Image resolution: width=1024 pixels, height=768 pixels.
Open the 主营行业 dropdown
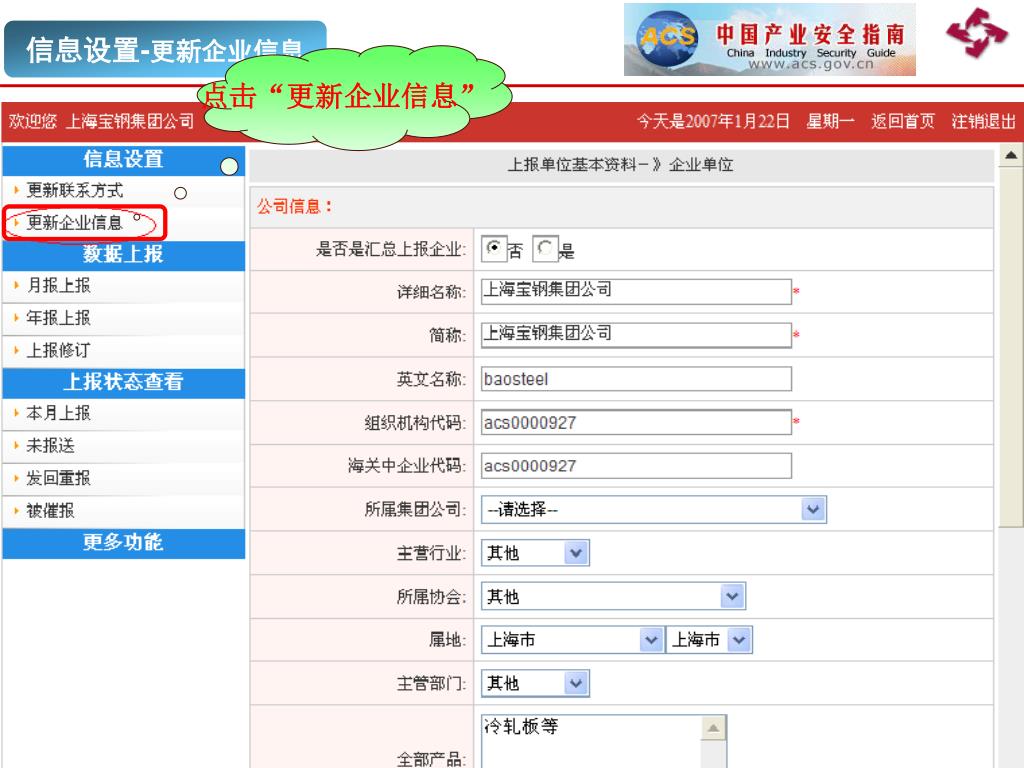[536, 553]
